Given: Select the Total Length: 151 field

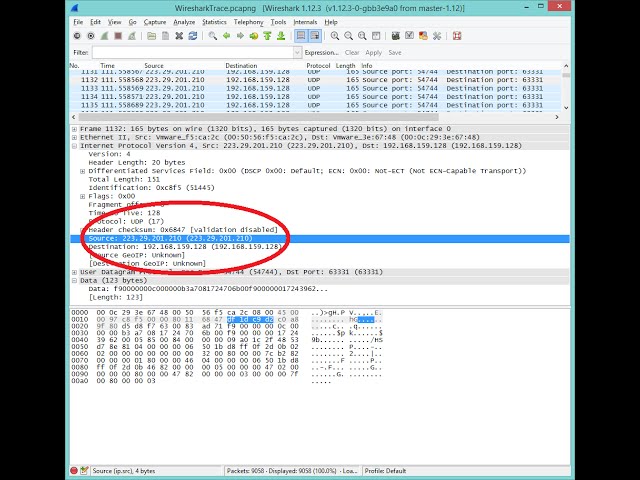Looking at the screenshot, I should (x=124, y=180).
